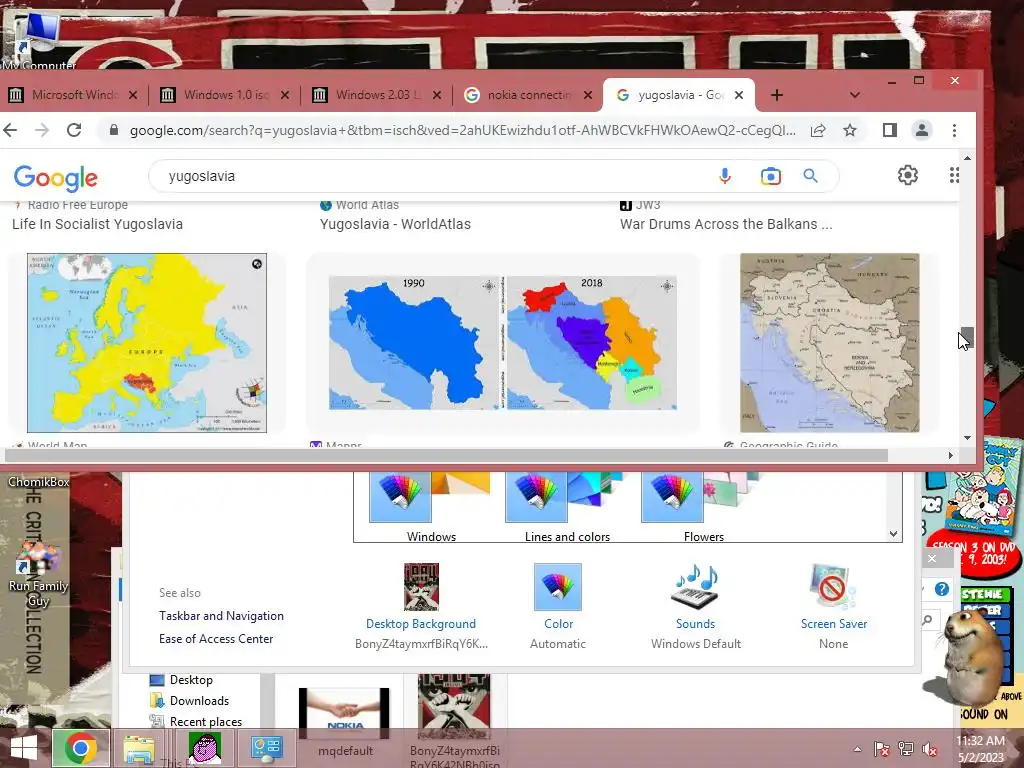1024x768 pixels.
Task: Open Google quick settings gear
Action: coord(908,175)
